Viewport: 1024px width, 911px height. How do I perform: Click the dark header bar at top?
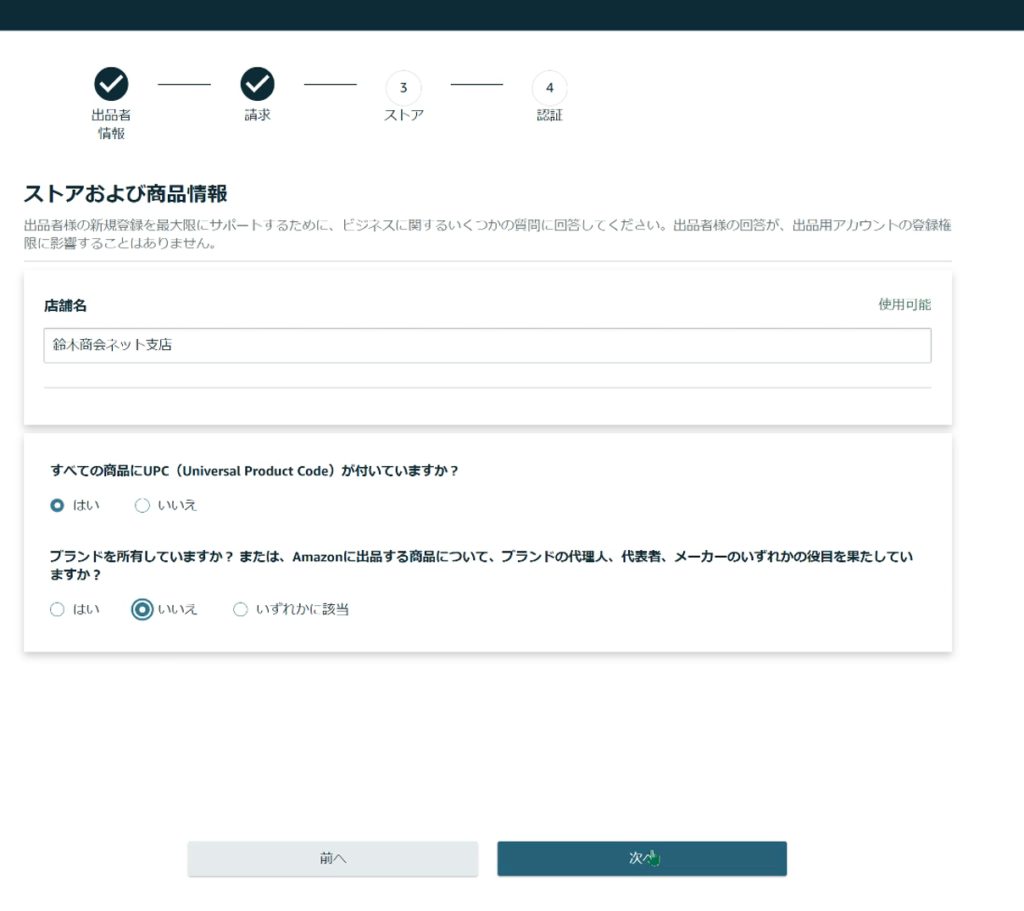[512, 14]
